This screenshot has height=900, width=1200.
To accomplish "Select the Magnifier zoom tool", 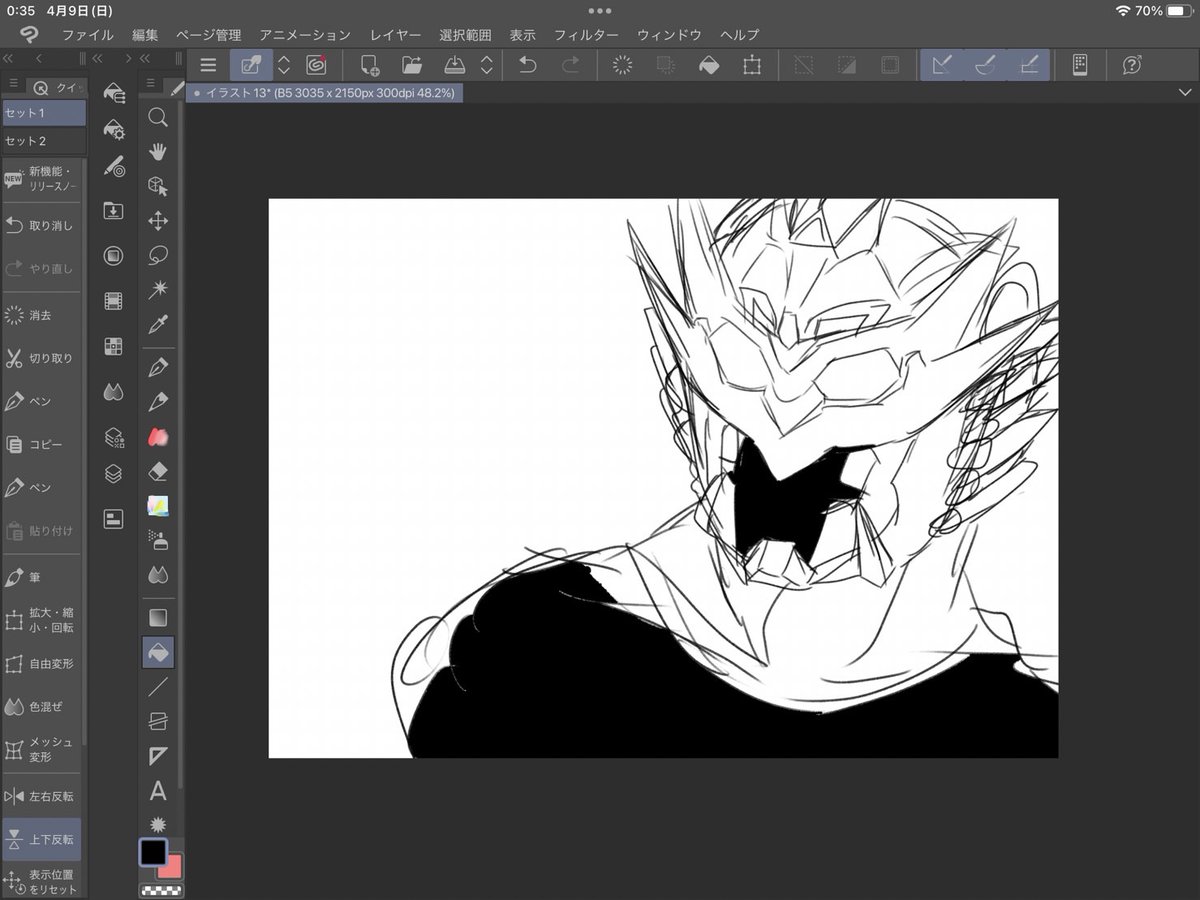I will 158,117.
